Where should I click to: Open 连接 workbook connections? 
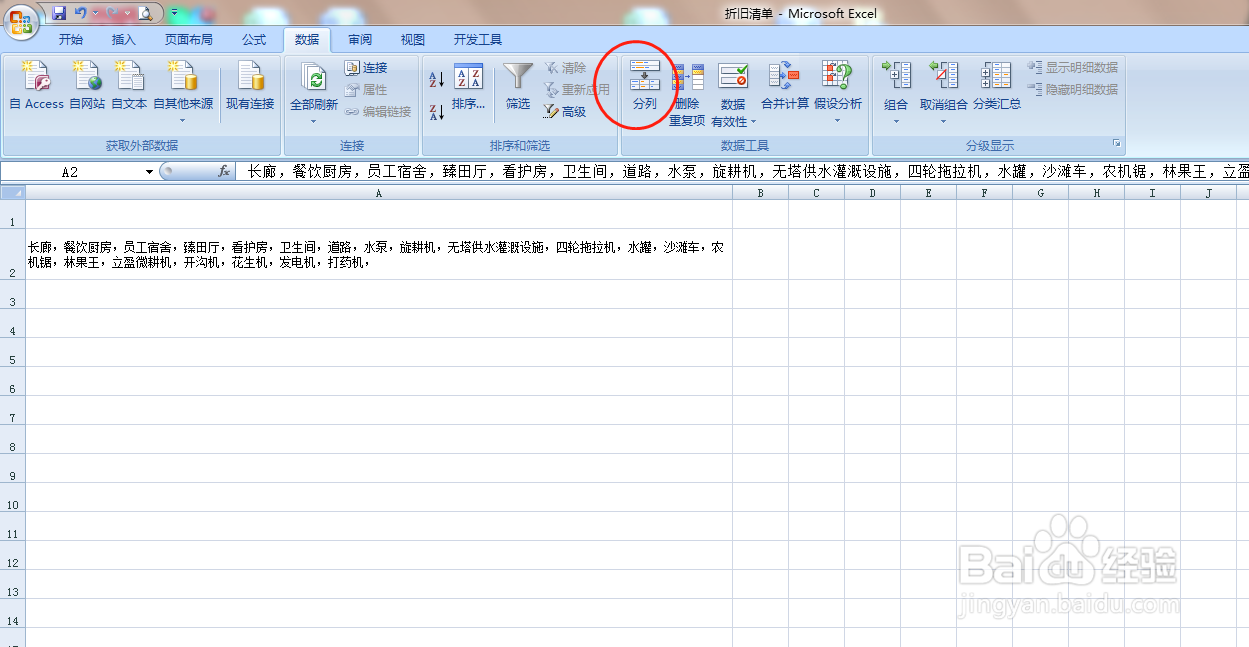point(366,68)
